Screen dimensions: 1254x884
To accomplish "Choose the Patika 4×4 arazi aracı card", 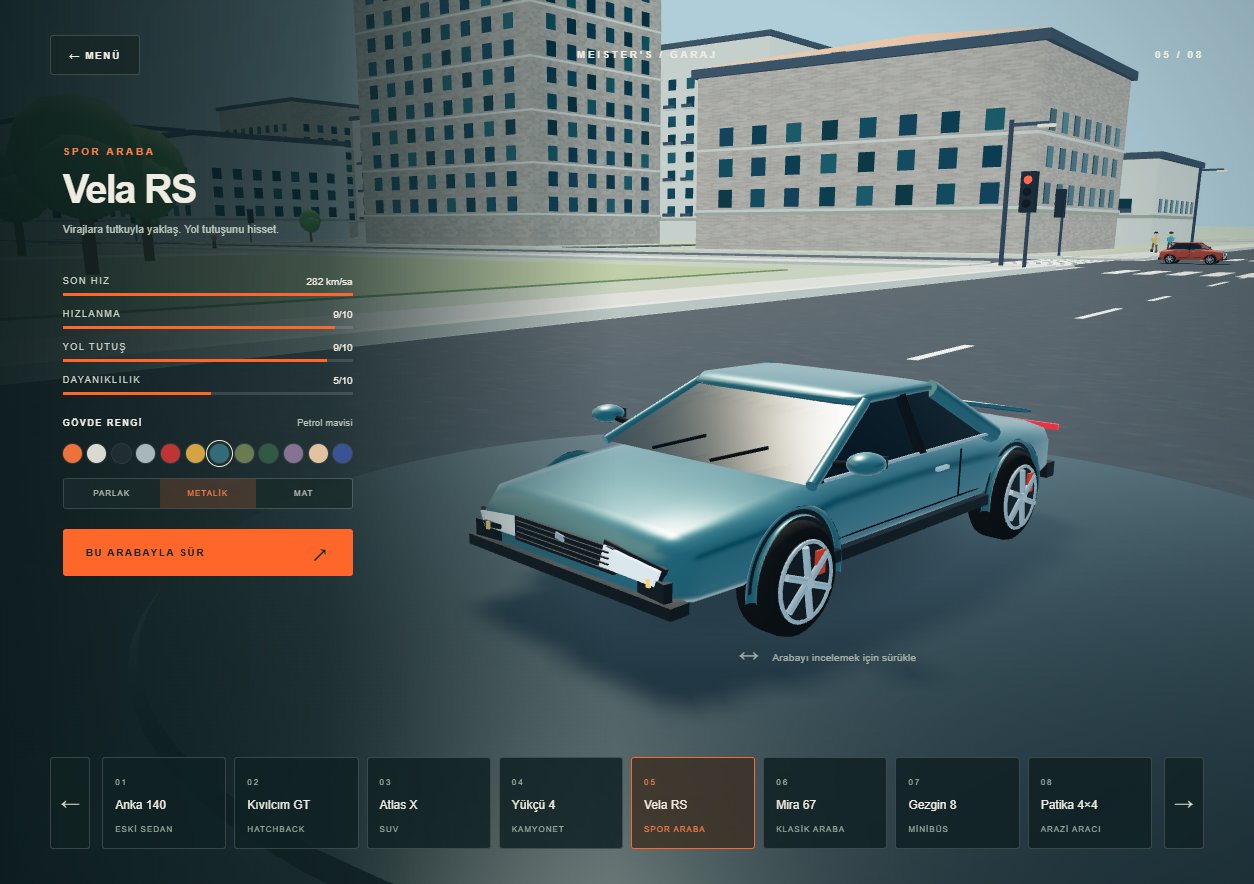I will [1090, 803].
